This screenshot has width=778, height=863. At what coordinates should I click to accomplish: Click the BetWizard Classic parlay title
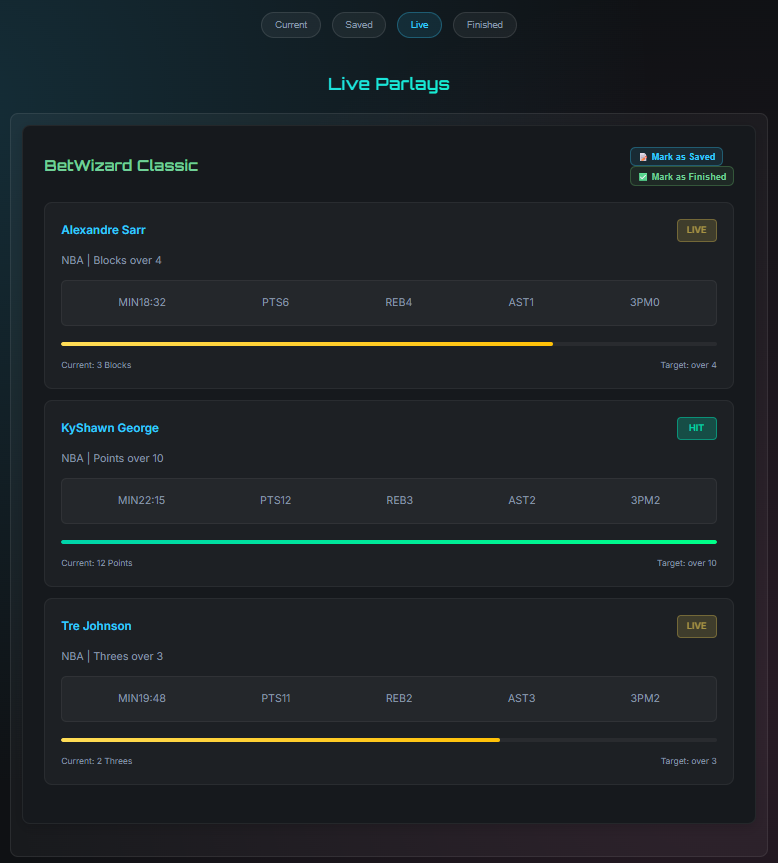coord(122,166)
